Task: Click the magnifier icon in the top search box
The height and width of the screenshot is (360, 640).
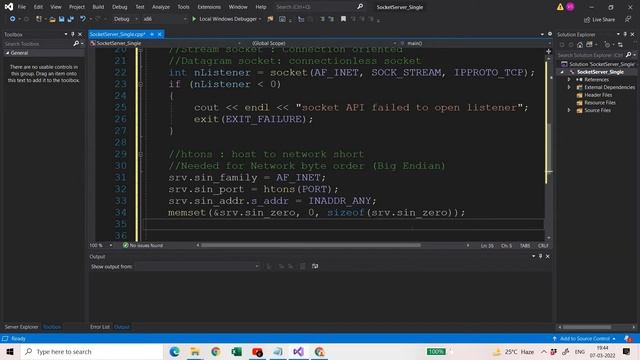Action: (x=360, y=7)
